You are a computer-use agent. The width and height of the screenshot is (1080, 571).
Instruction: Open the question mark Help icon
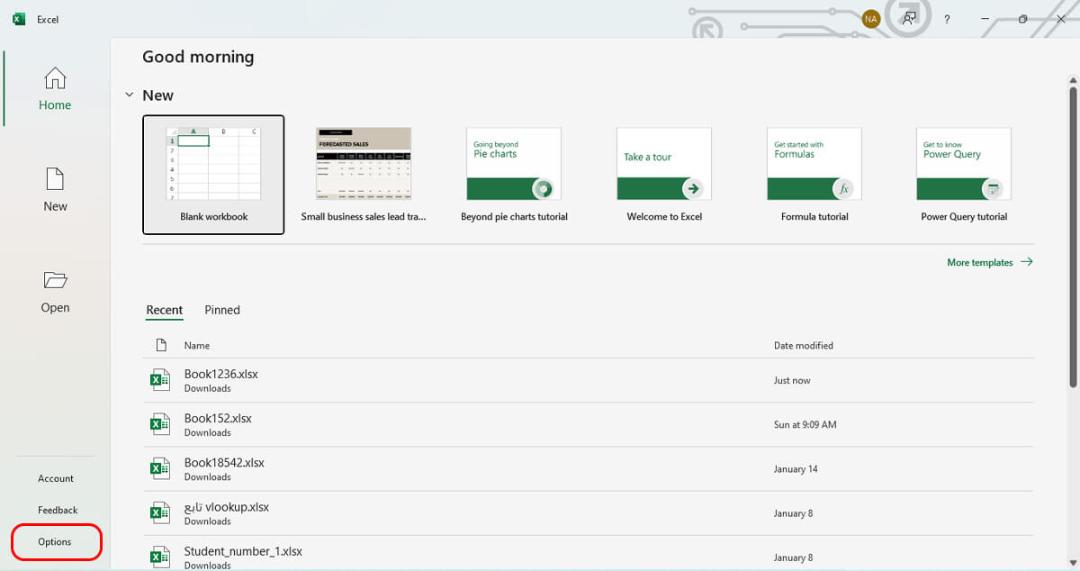(x=947, y=19)
